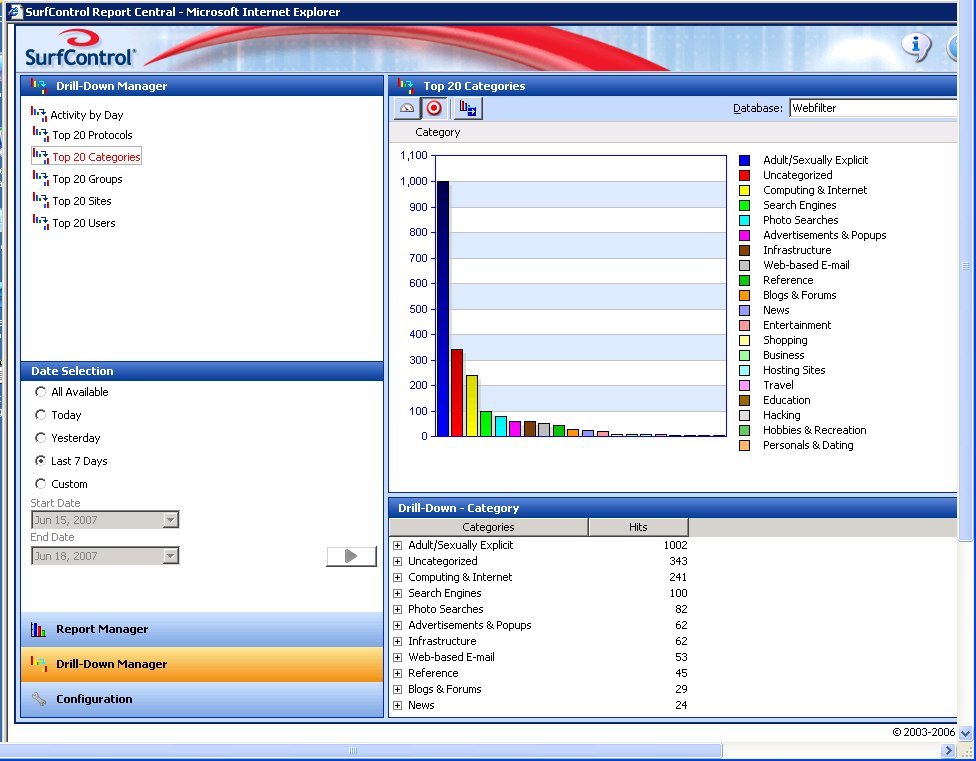This screenshot has width=976, height=761.
Task: Click the Top 20 Categories panel header icon
Action: point(406,85)
